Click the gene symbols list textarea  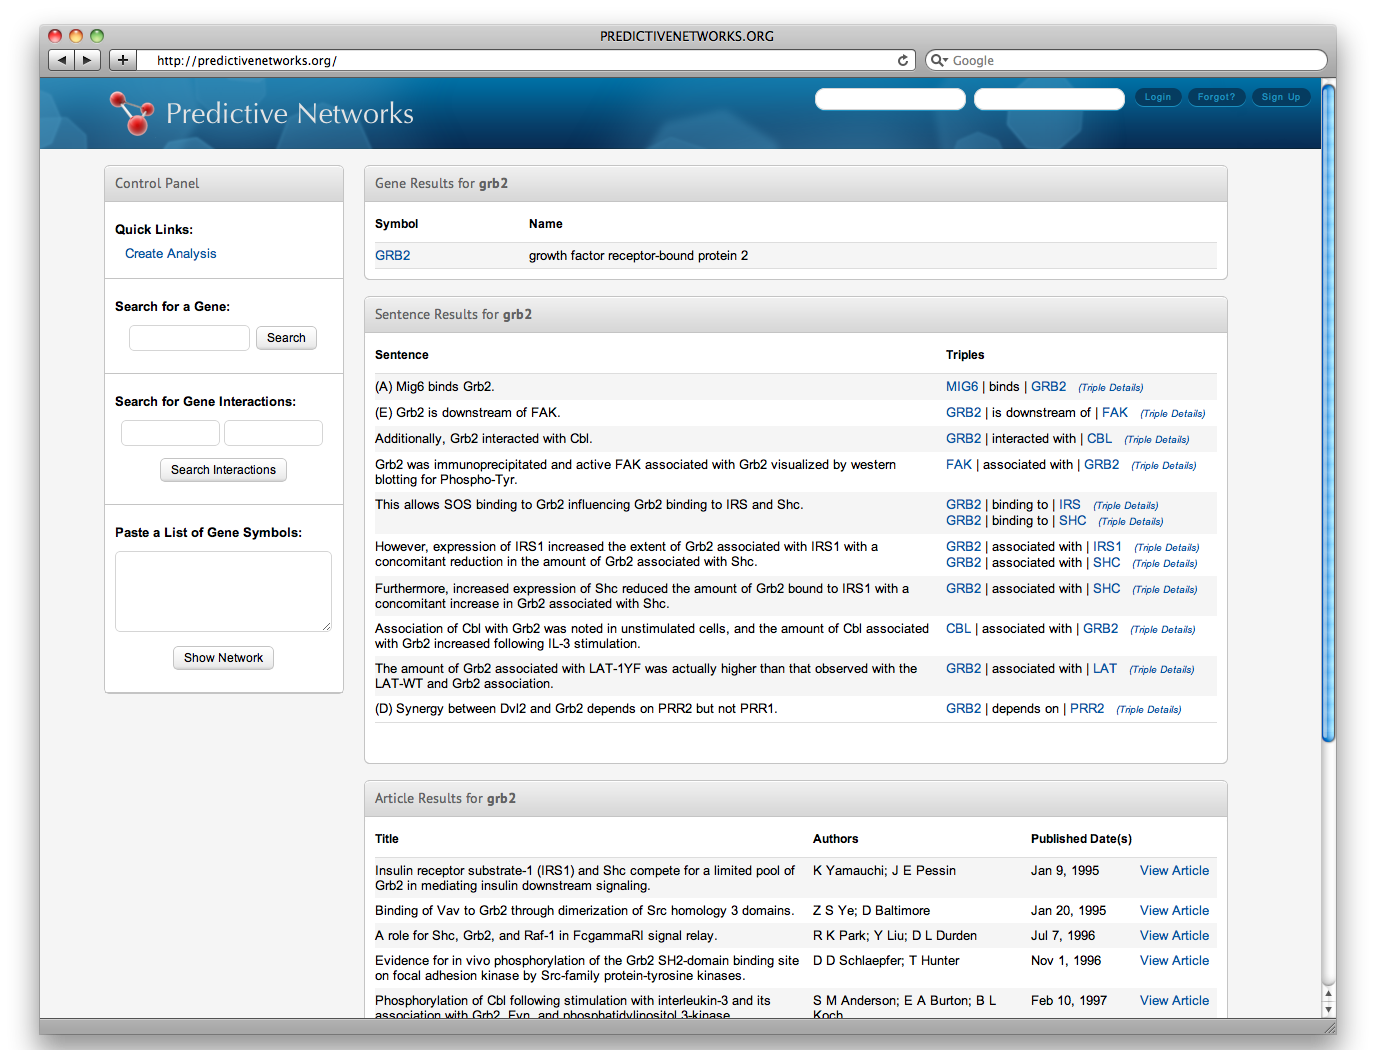pyautogui.click(x=223, y=591)
